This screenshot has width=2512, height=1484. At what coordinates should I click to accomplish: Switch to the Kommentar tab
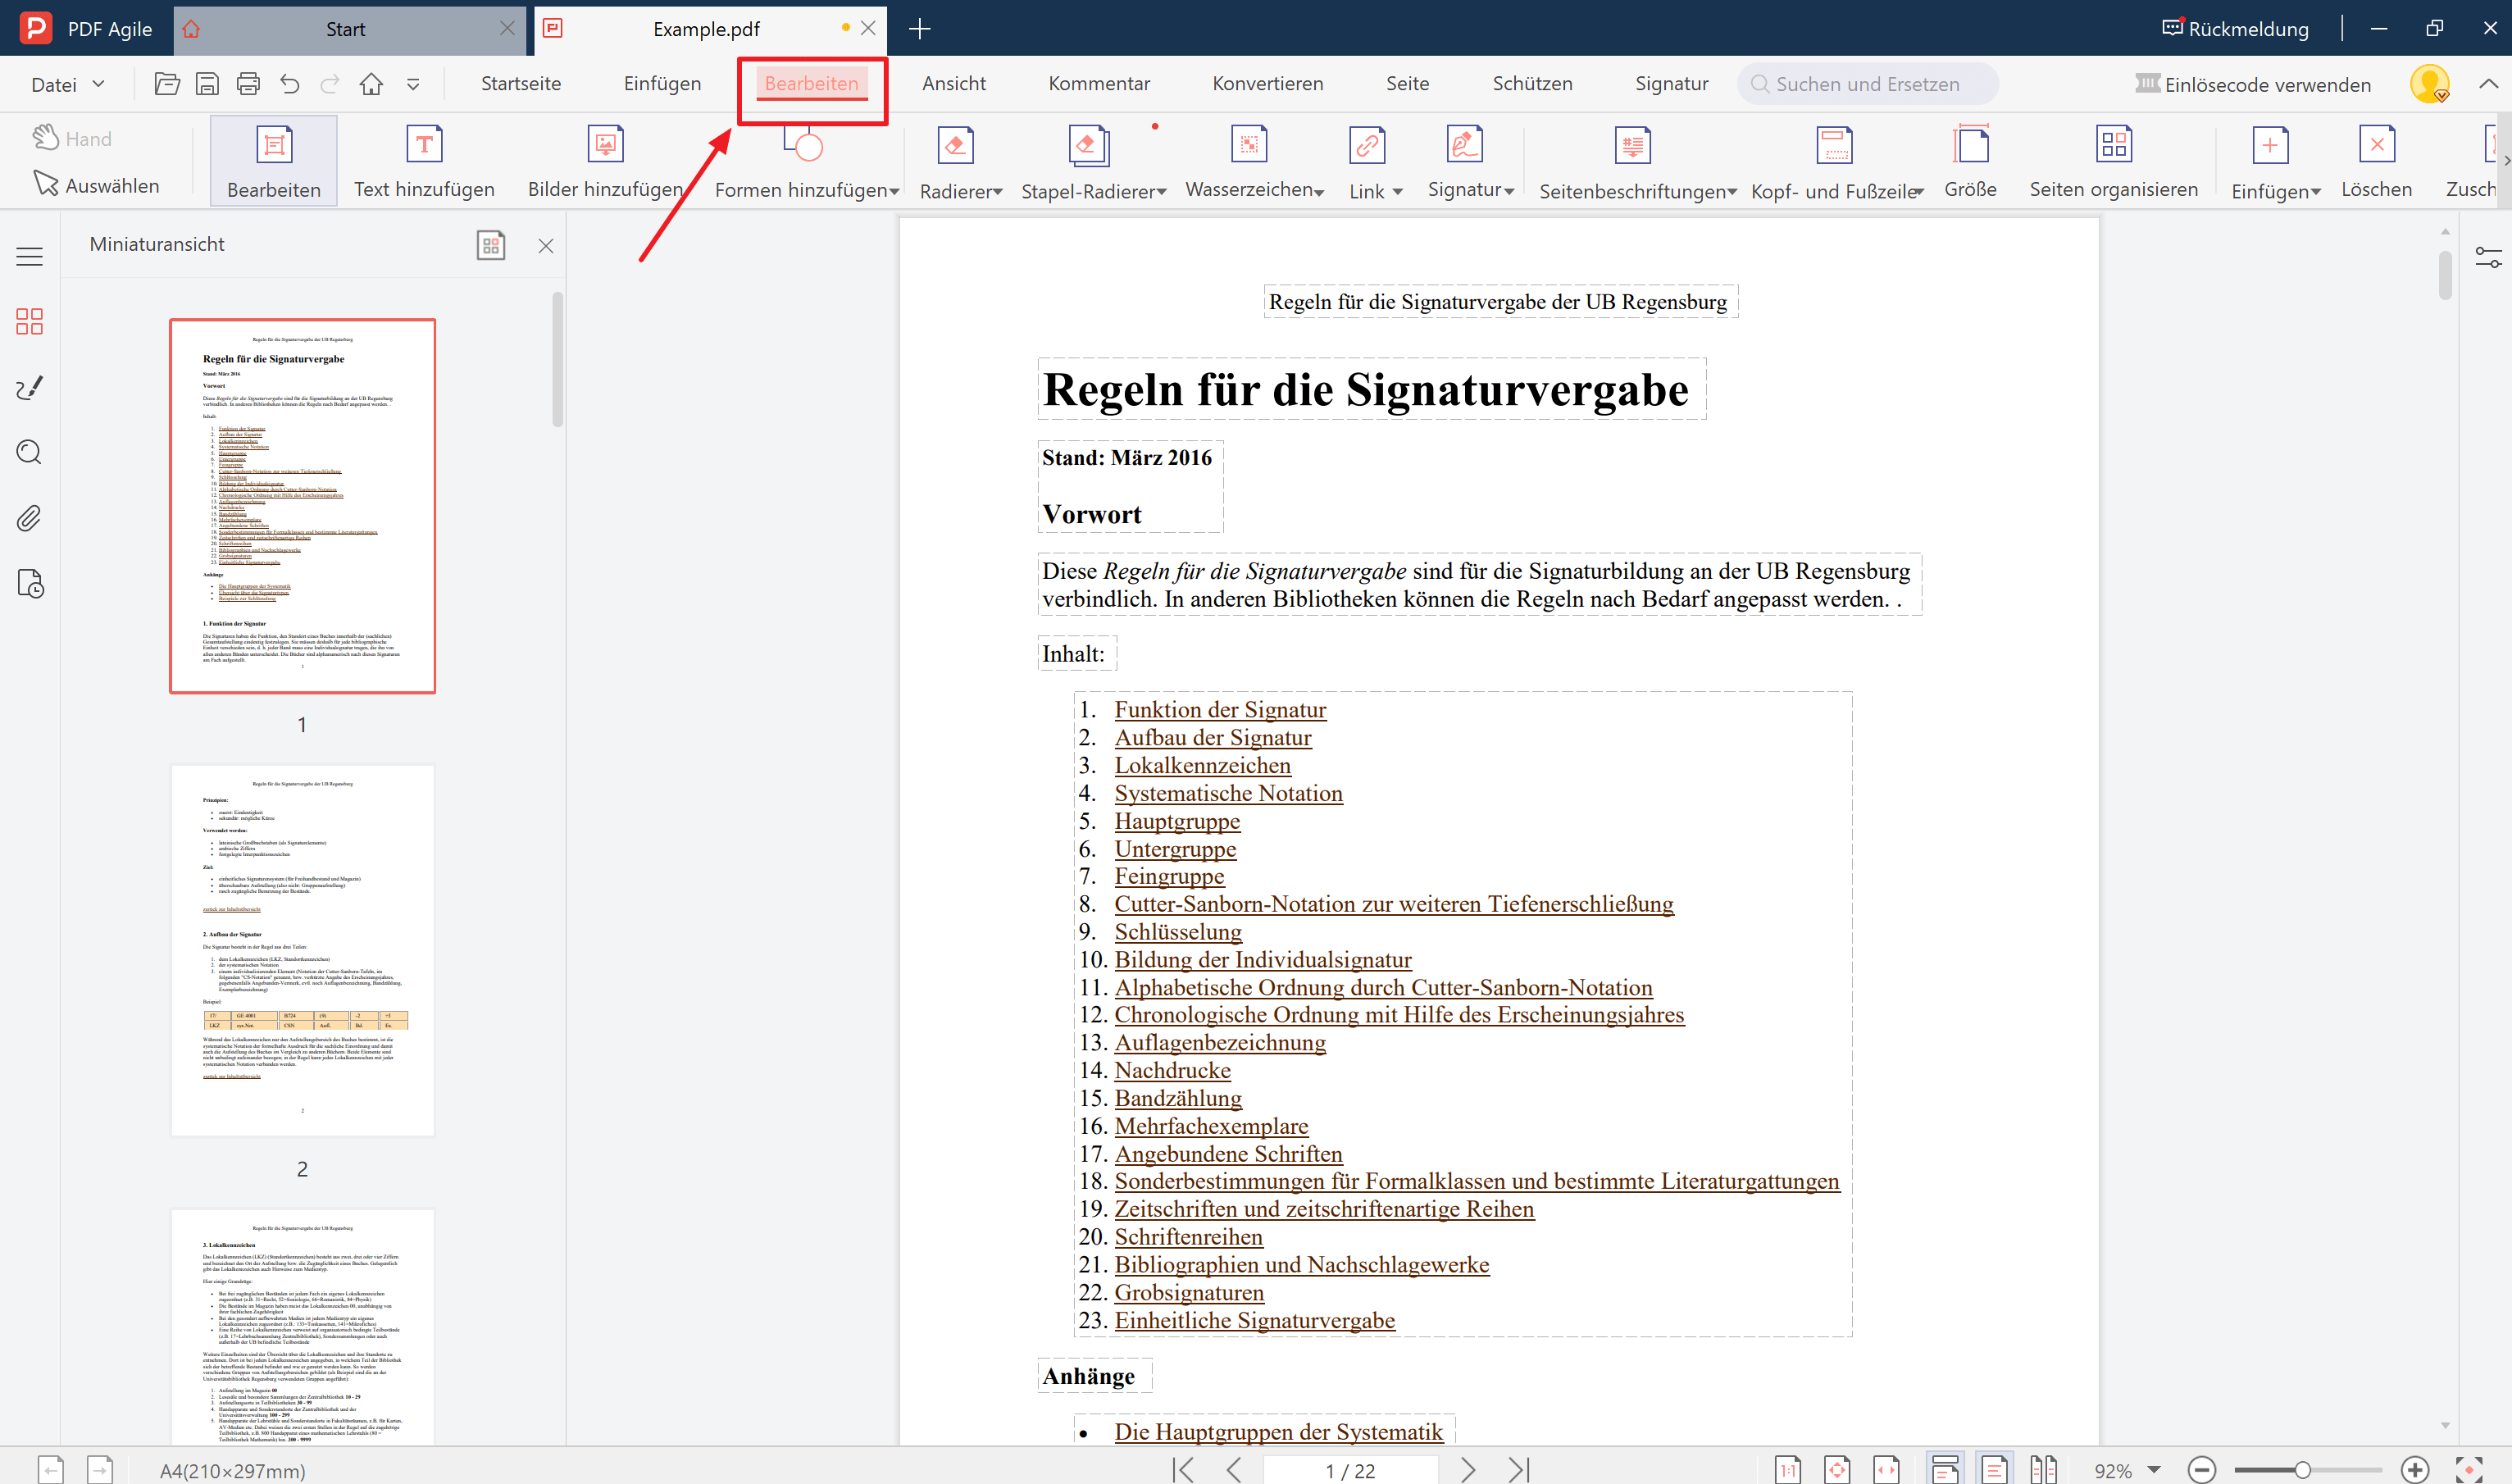coord(1099,84)
